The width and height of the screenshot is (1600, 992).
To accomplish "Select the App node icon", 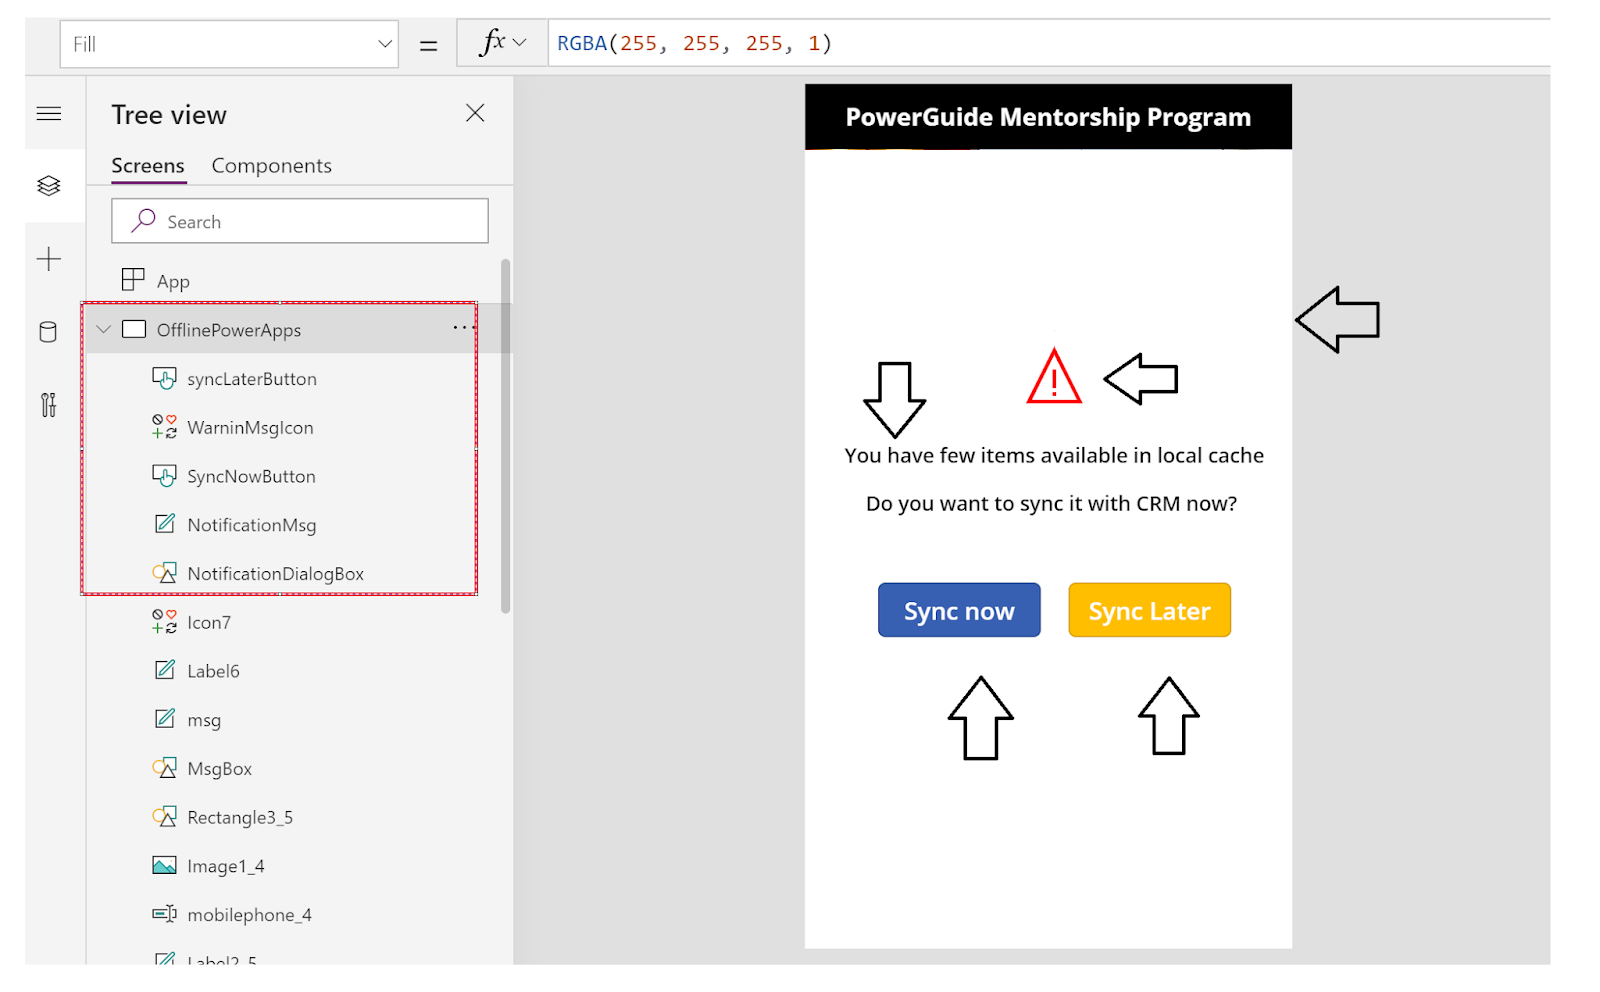I will [134, 279].
